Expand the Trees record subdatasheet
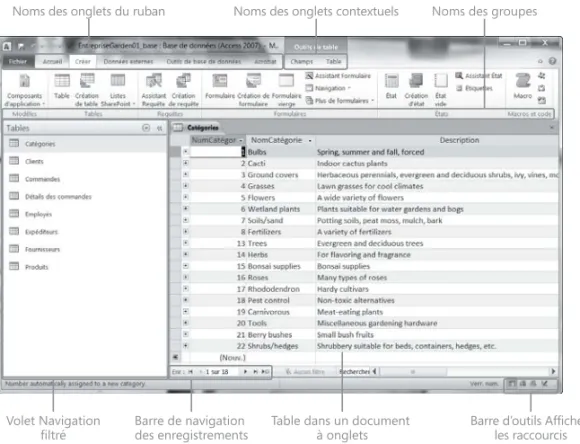Image resolution: width=580 pixels, height=444 pixels. (186, 243)
